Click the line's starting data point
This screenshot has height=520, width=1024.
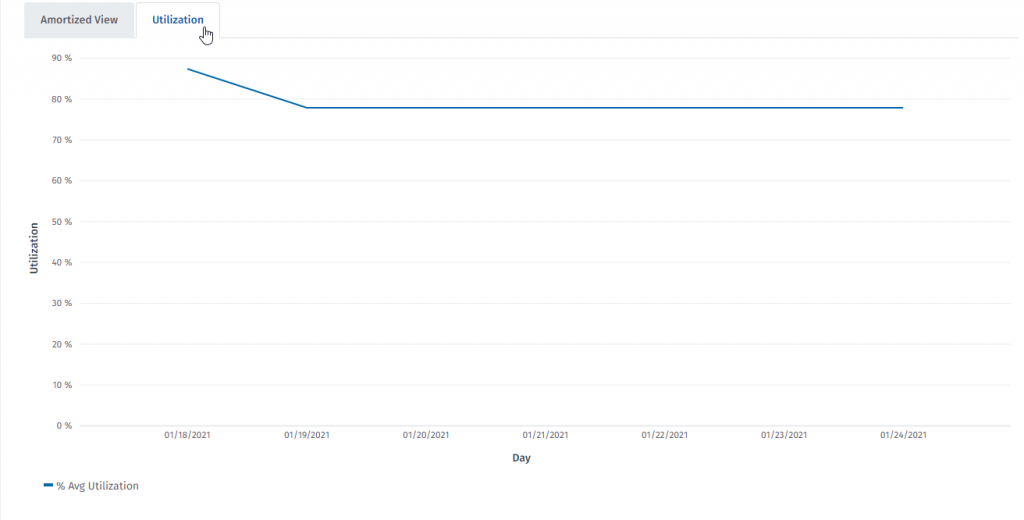coord(188,69)
